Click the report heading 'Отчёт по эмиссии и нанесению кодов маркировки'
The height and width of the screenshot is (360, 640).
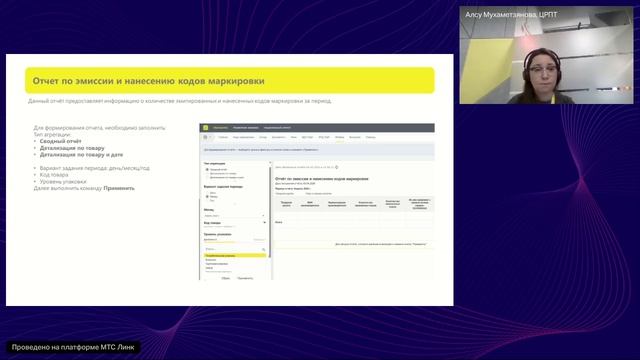pyautogui.click(x=322, y=179)
